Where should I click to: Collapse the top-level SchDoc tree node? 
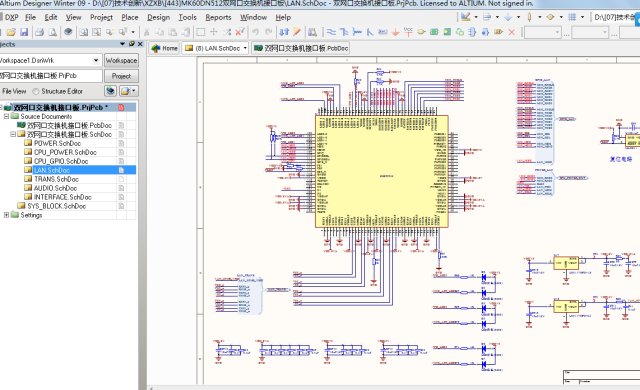coord(13,134)
